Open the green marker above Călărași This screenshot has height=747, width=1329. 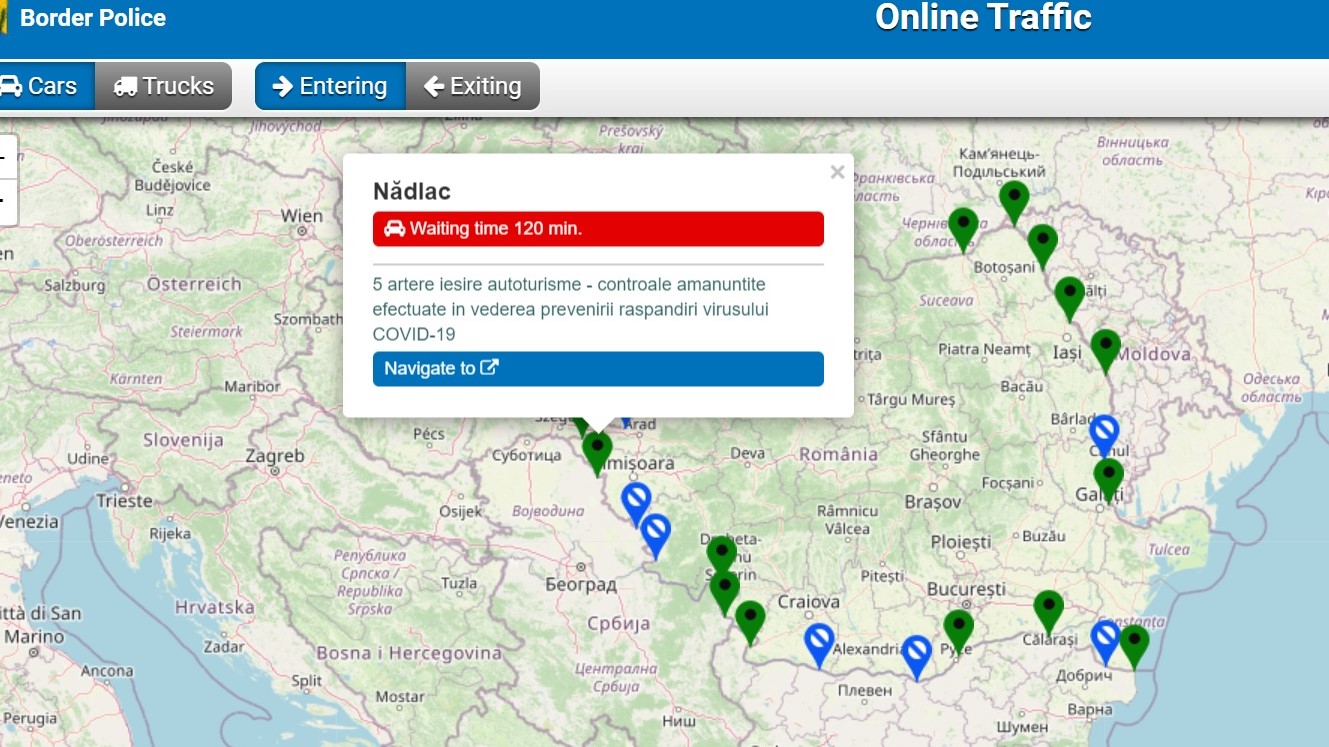pos(1048,608)
